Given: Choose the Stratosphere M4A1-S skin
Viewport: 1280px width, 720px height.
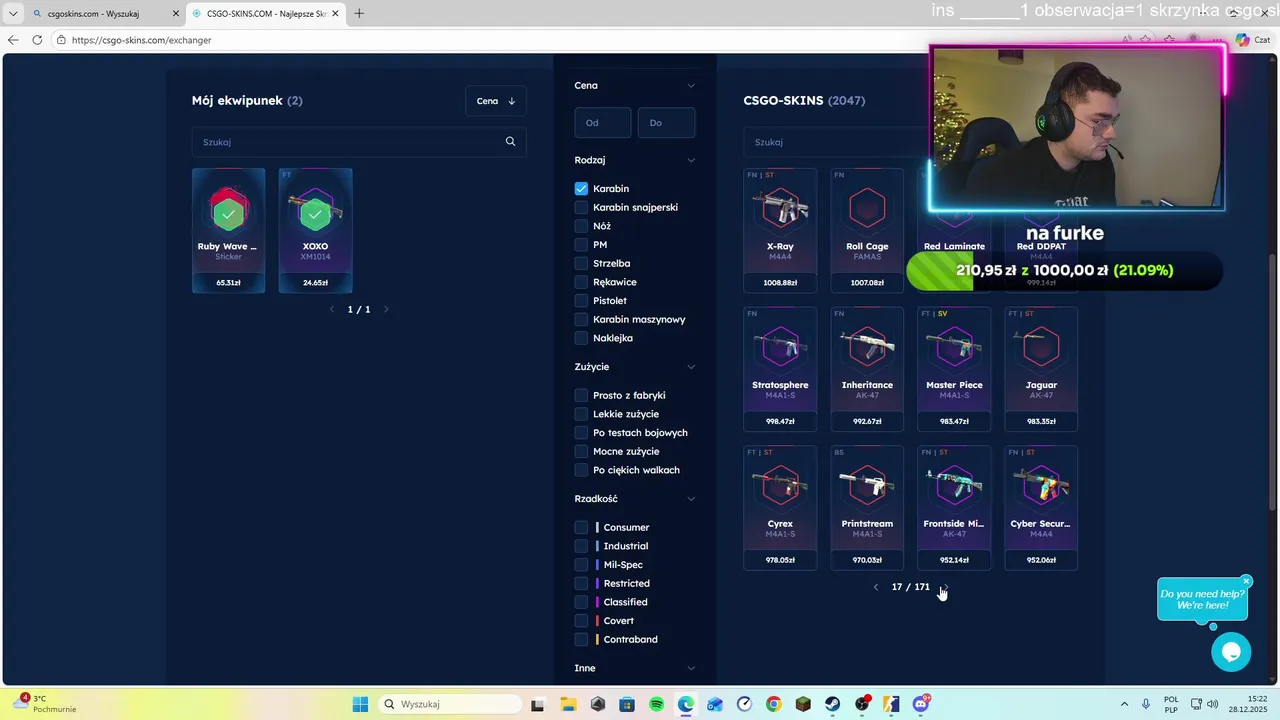Looking at the screenshot, I should click(x=780, y=369).
